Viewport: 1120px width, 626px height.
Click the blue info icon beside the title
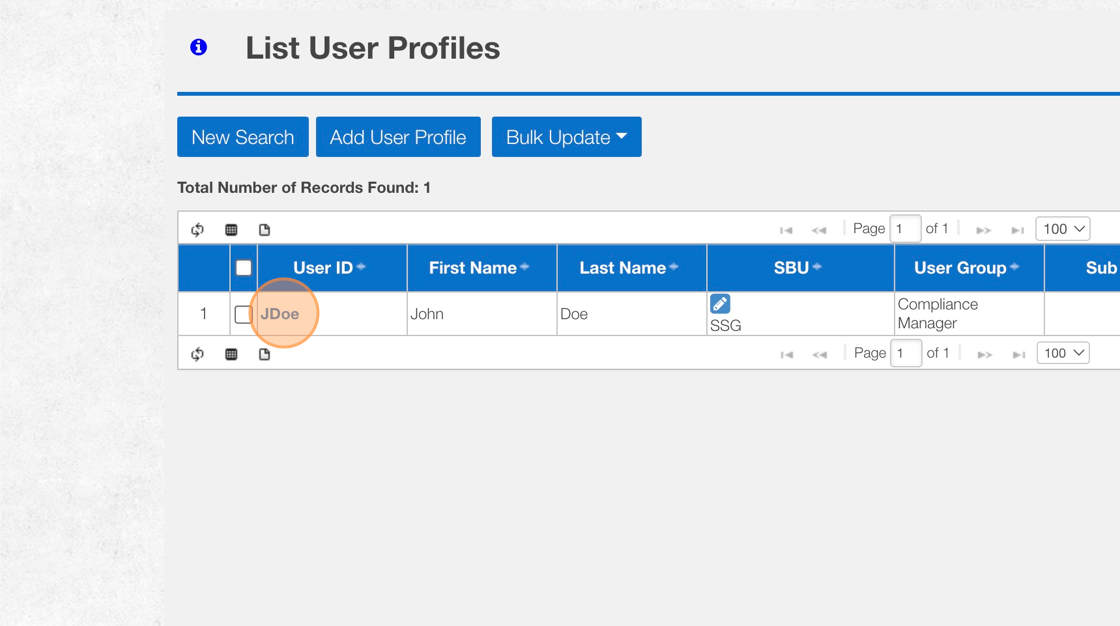(199, 47)
